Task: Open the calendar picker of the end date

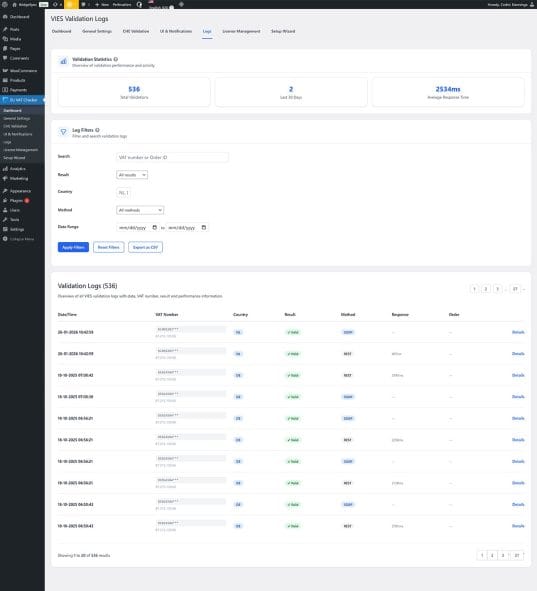Action: point(204,227)
